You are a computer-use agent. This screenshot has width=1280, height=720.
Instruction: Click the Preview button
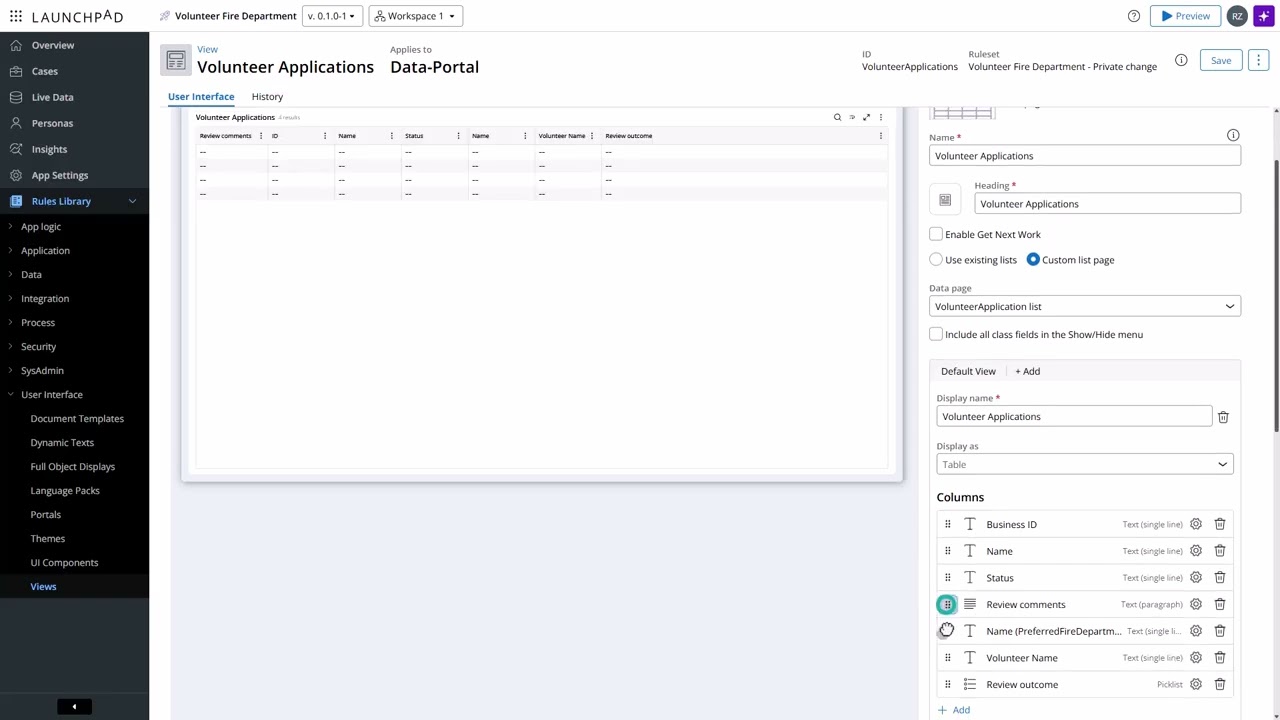pyautogui.click(x=1184, y=16)
